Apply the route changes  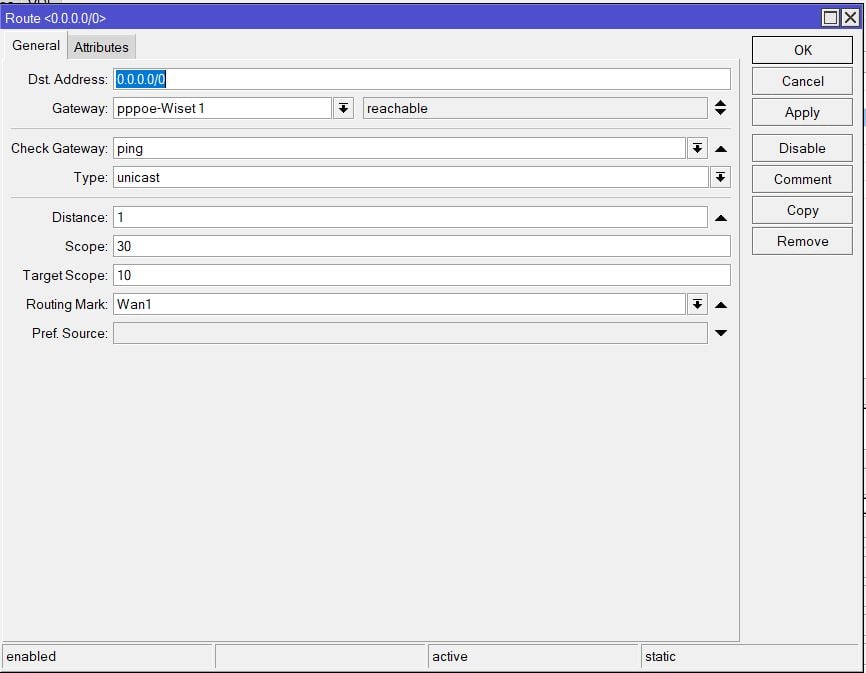[x=802, y=112]
